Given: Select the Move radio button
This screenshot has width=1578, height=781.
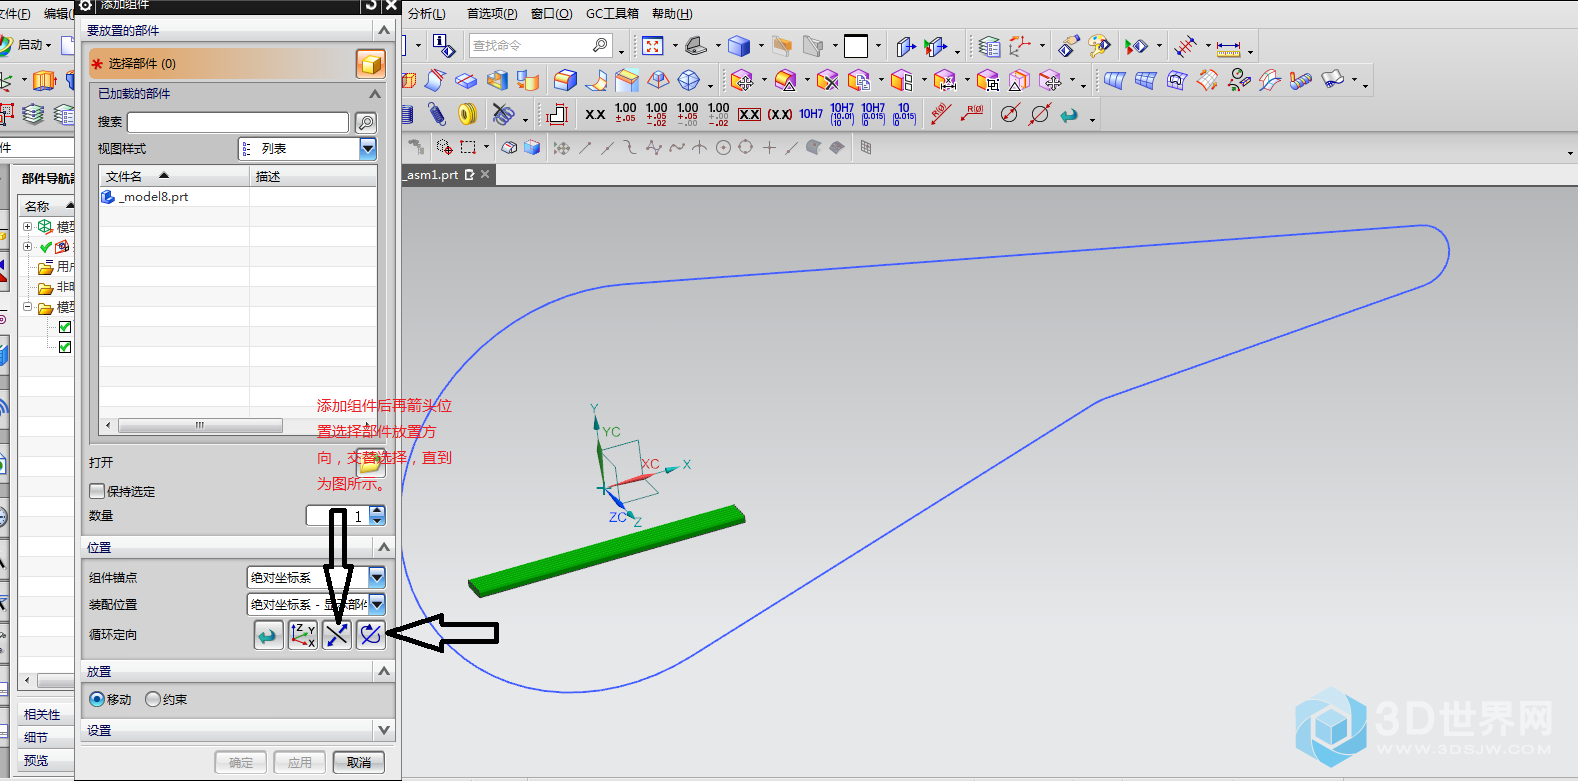Looking at the screenshot, I should [97, 699].
